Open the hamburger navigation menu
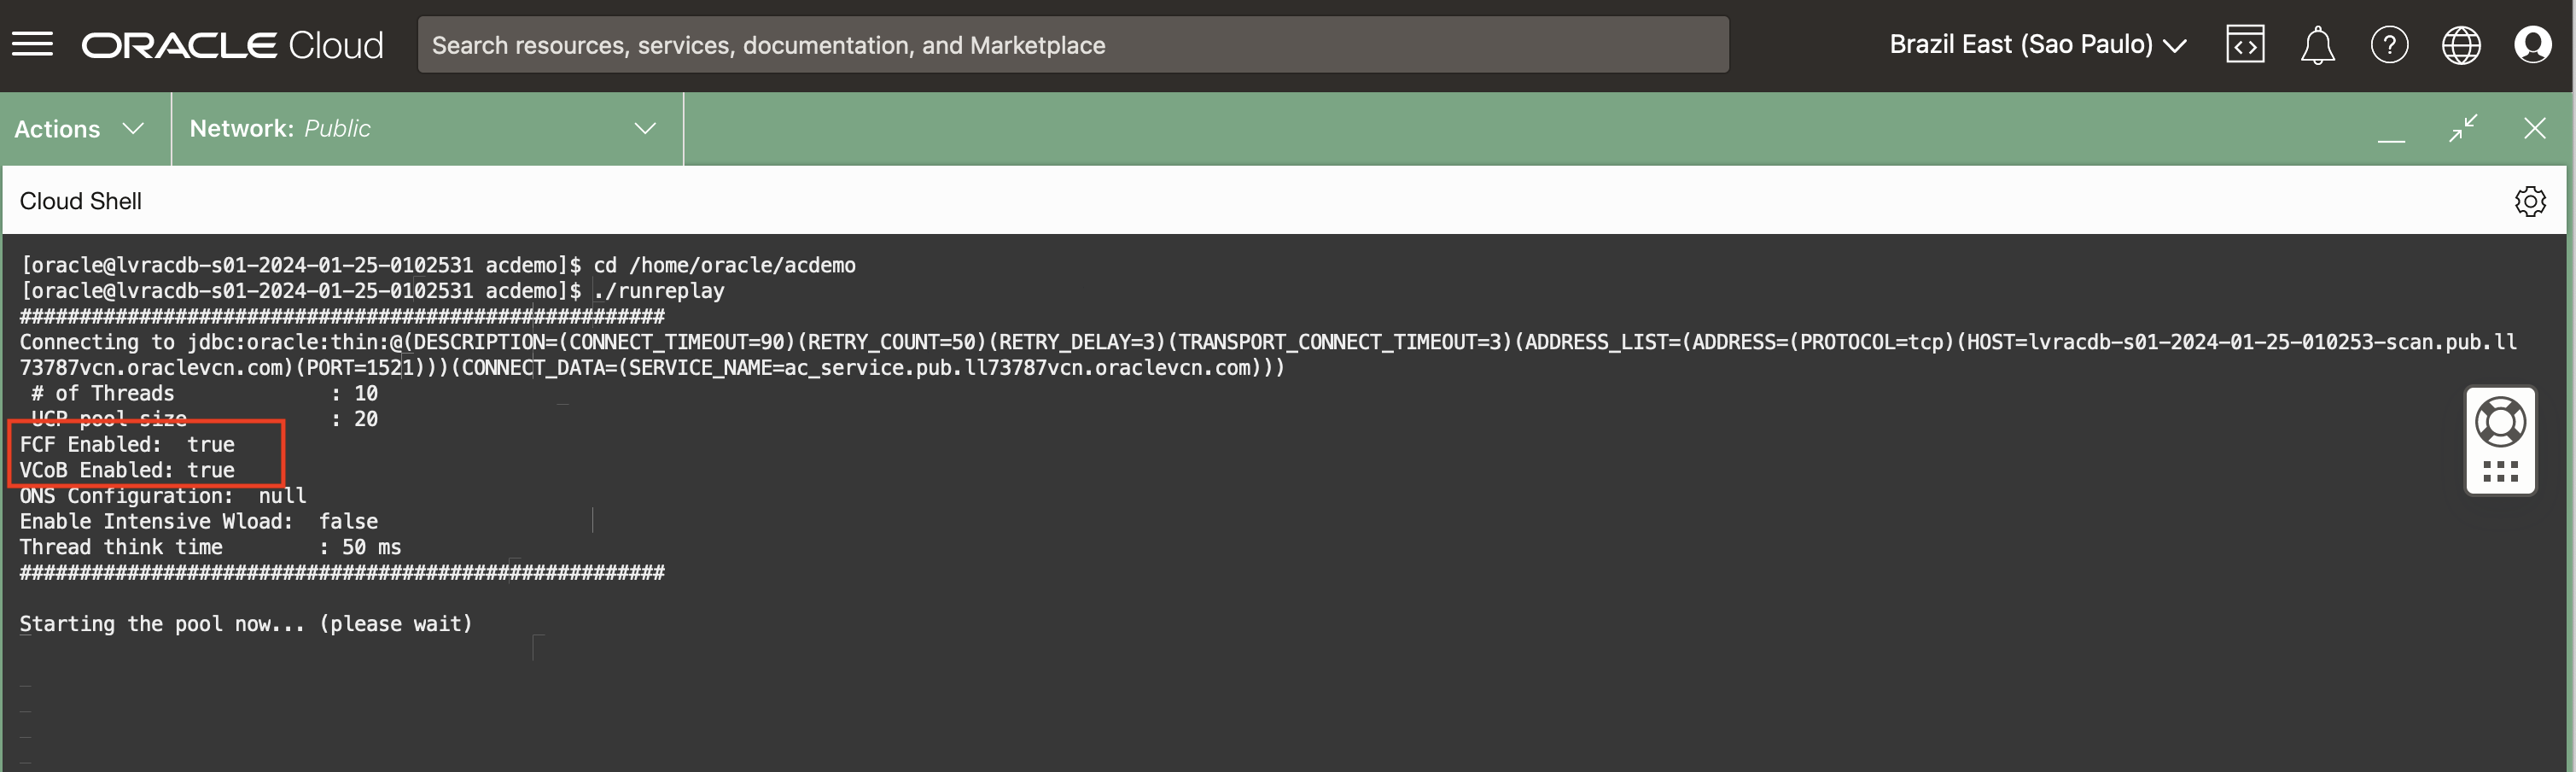The width and height of the screenshot is (2576, 772). point(32,45)
